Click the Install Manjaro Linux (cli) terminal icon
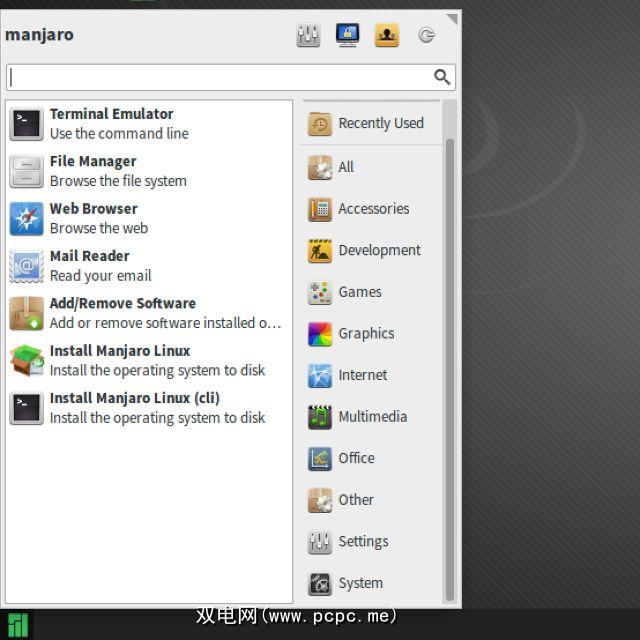Image resolution: width=640 pixels, height=640 pixels. click(27, 408)
